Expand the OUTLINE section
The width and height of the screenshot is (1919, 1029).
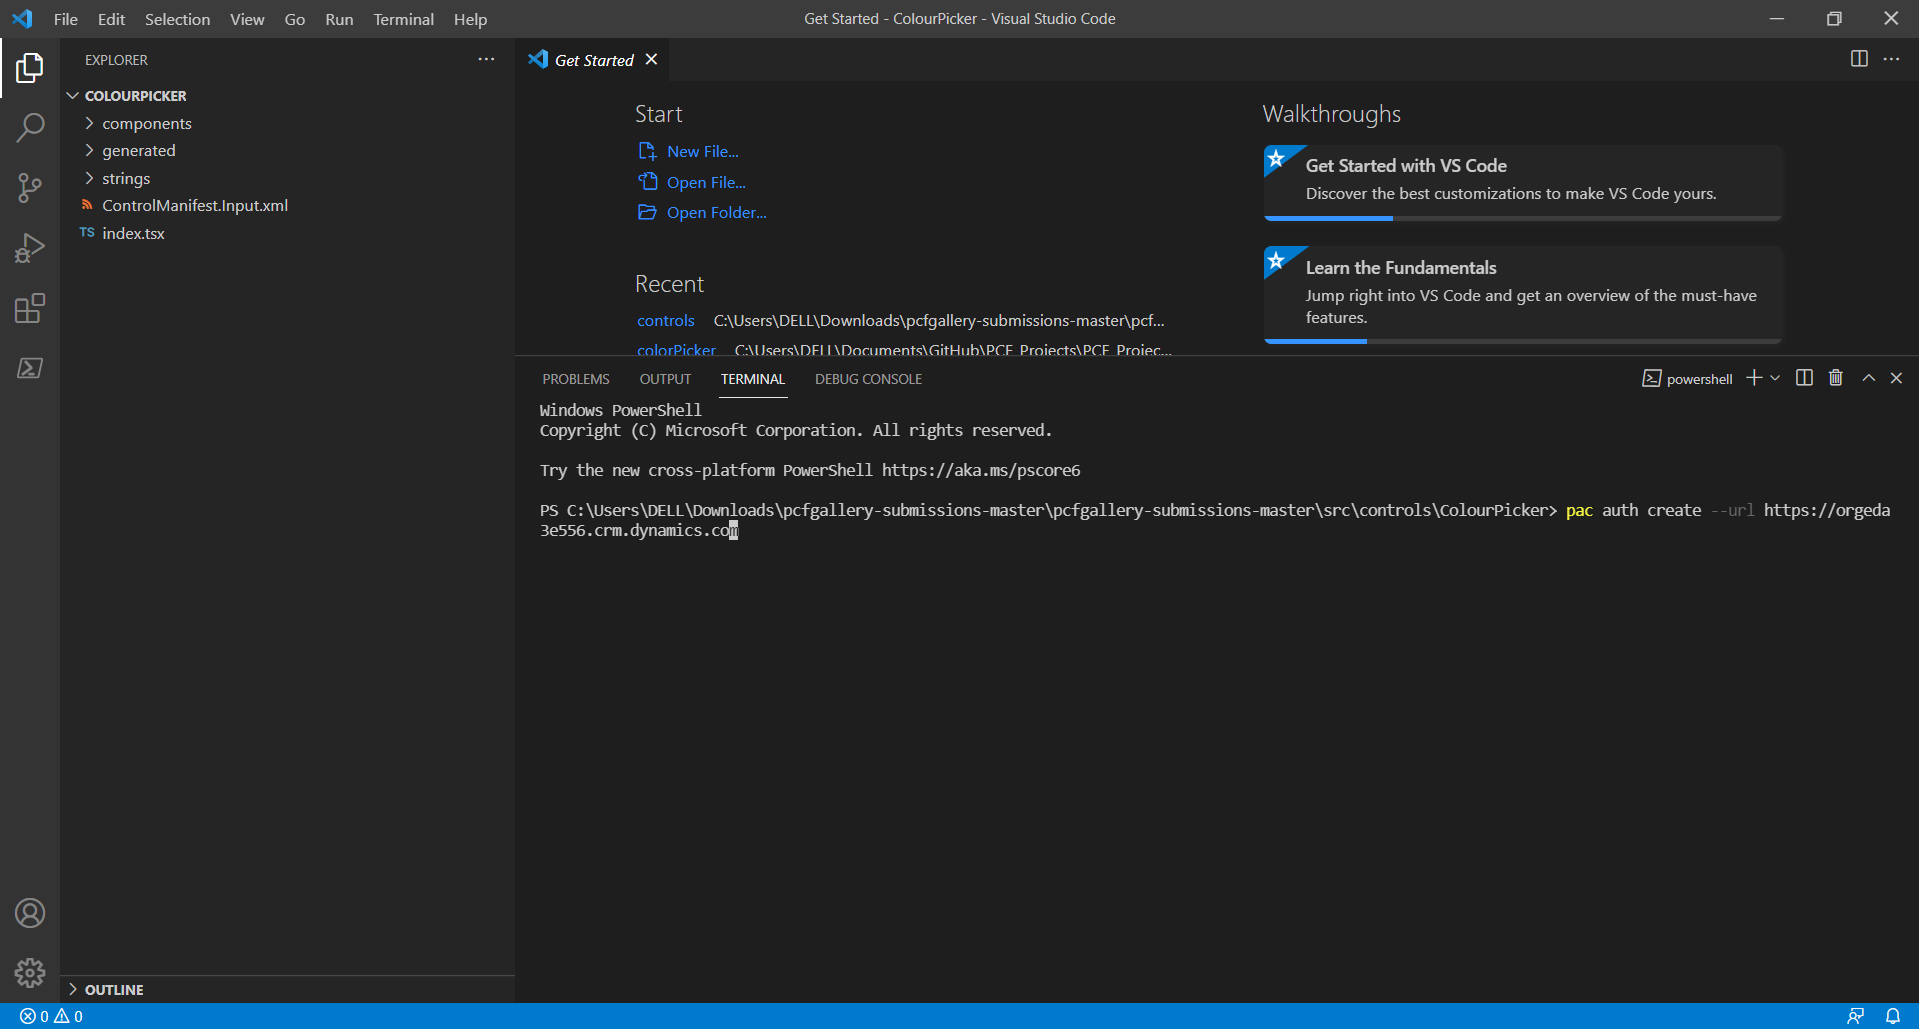point(114,989)
